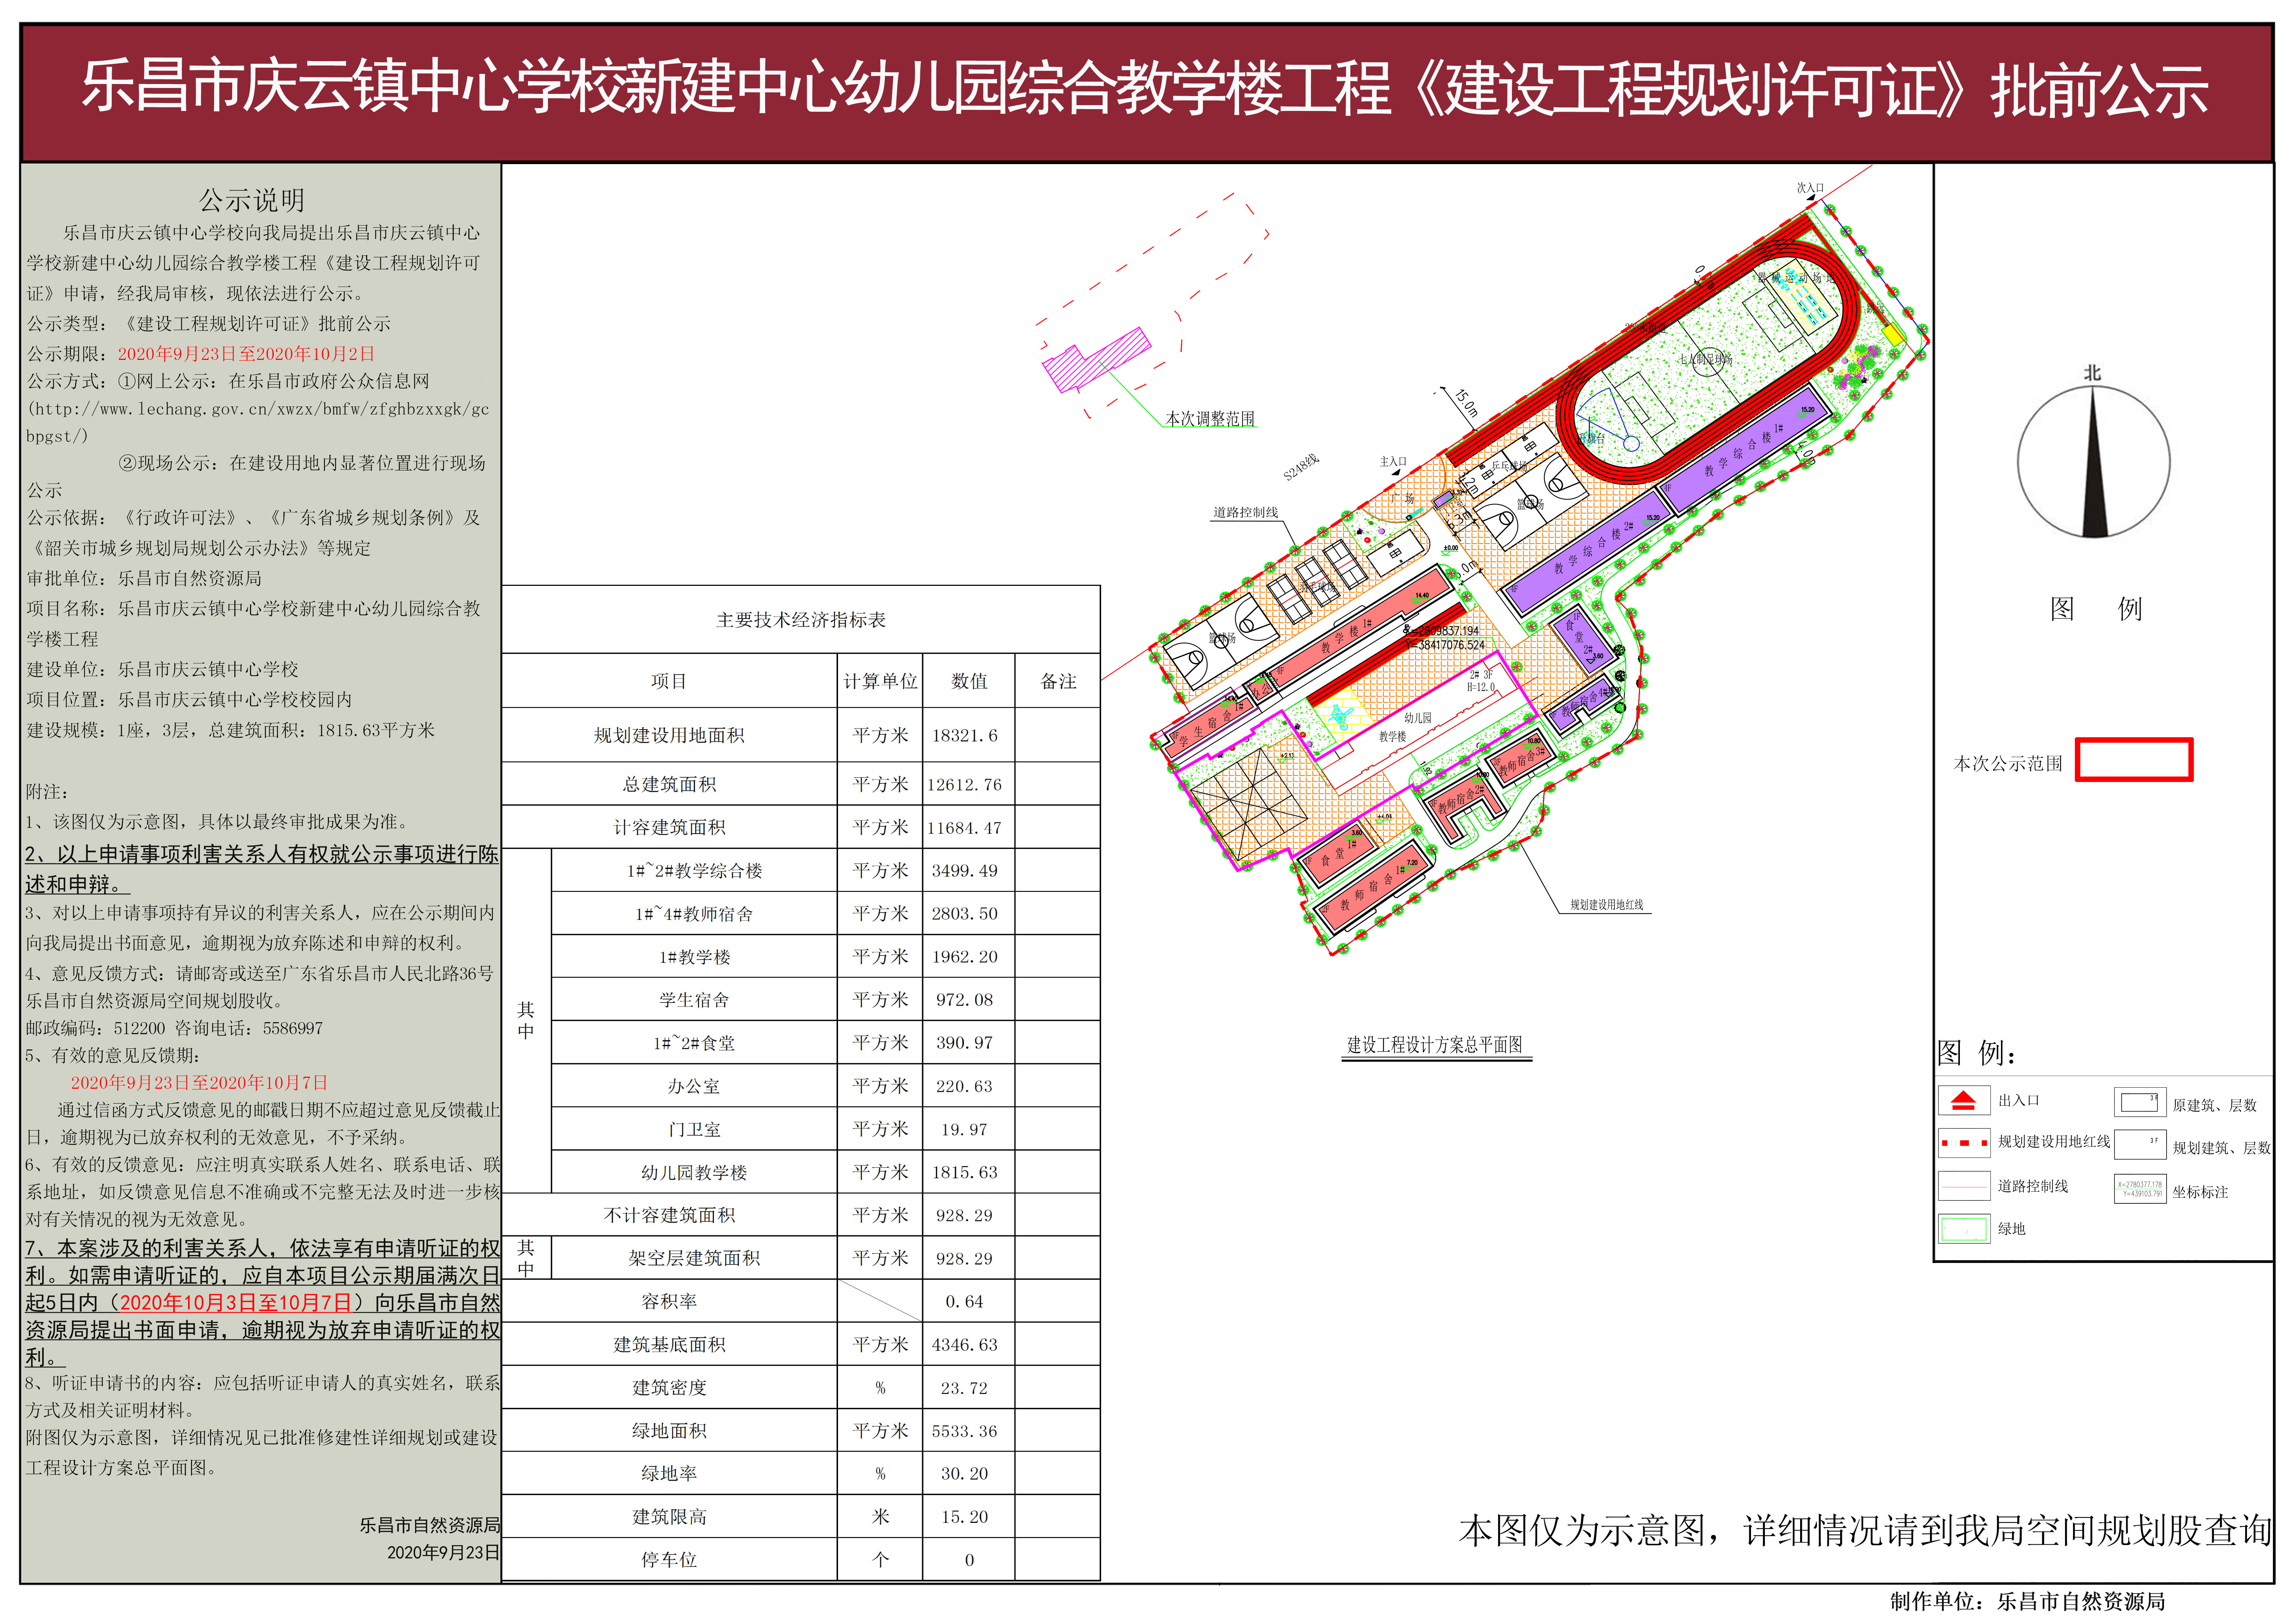Click the value 3499.49
Image resolution: width=2295 pixels, height=1624 pixels.
tap(965, 871)
